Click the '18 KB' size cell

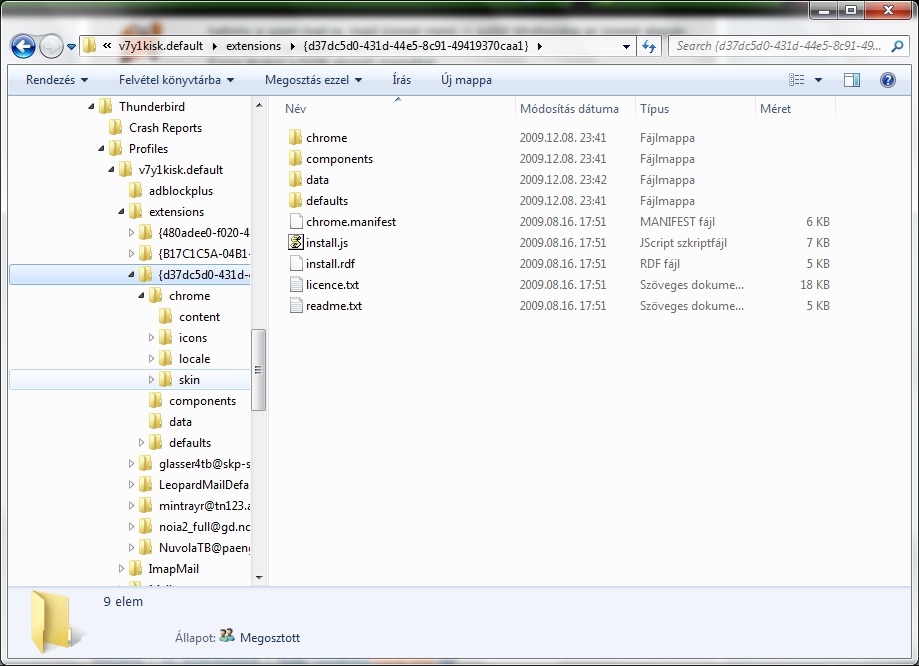[815, 285]
